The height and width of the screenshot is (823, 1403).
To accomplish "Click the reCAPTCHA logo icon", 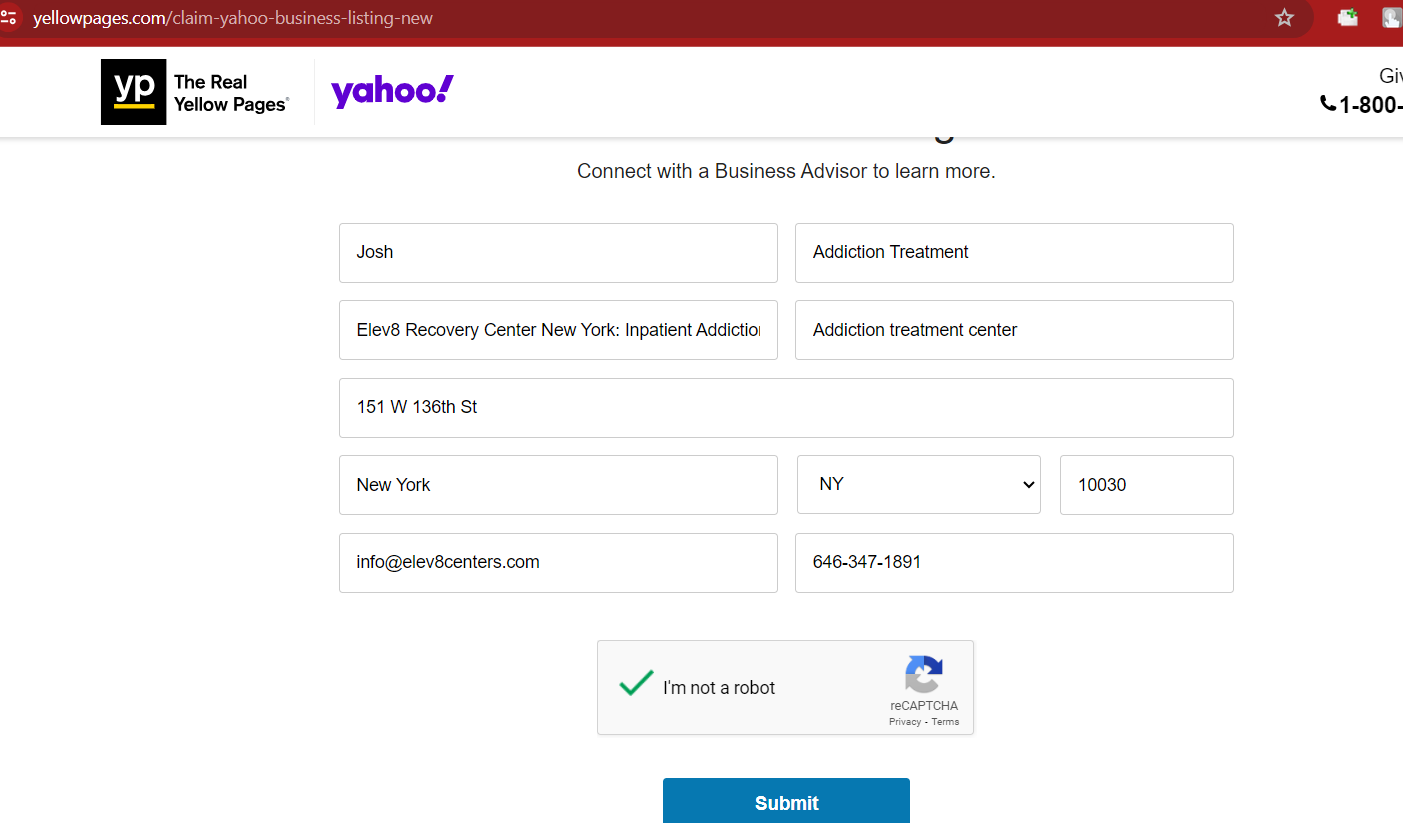I will [x=924, y=675].
